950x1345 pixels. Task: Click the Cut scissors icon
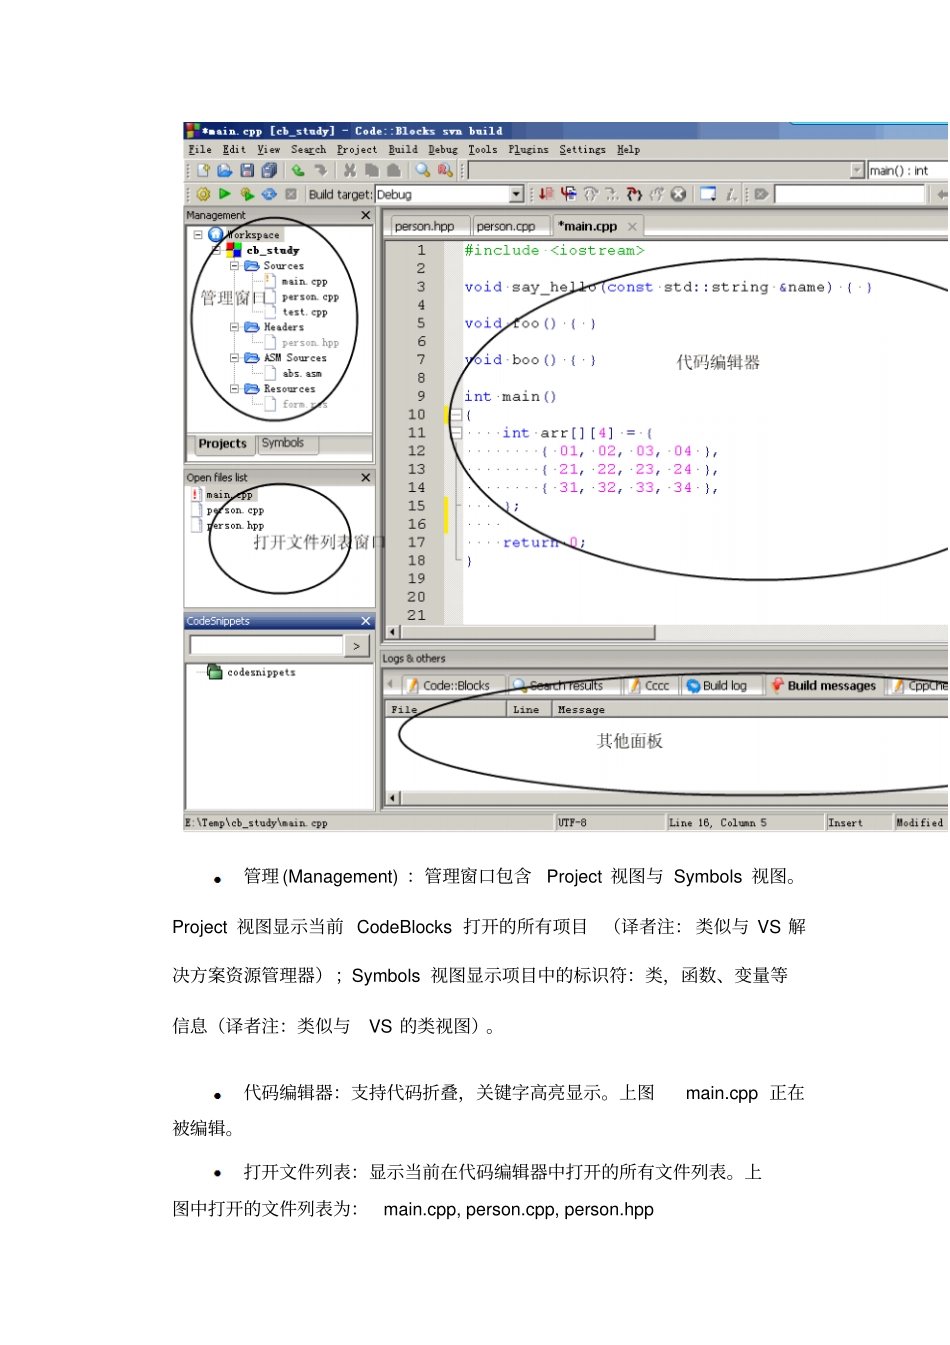pos(350,171)
